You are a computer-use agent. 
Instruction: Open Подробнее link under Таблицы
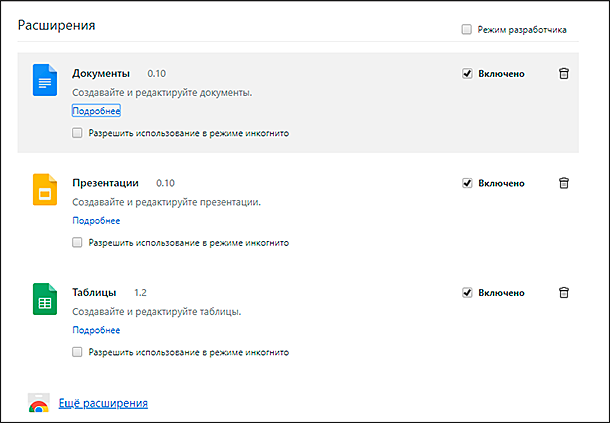[x=96, y=330]
